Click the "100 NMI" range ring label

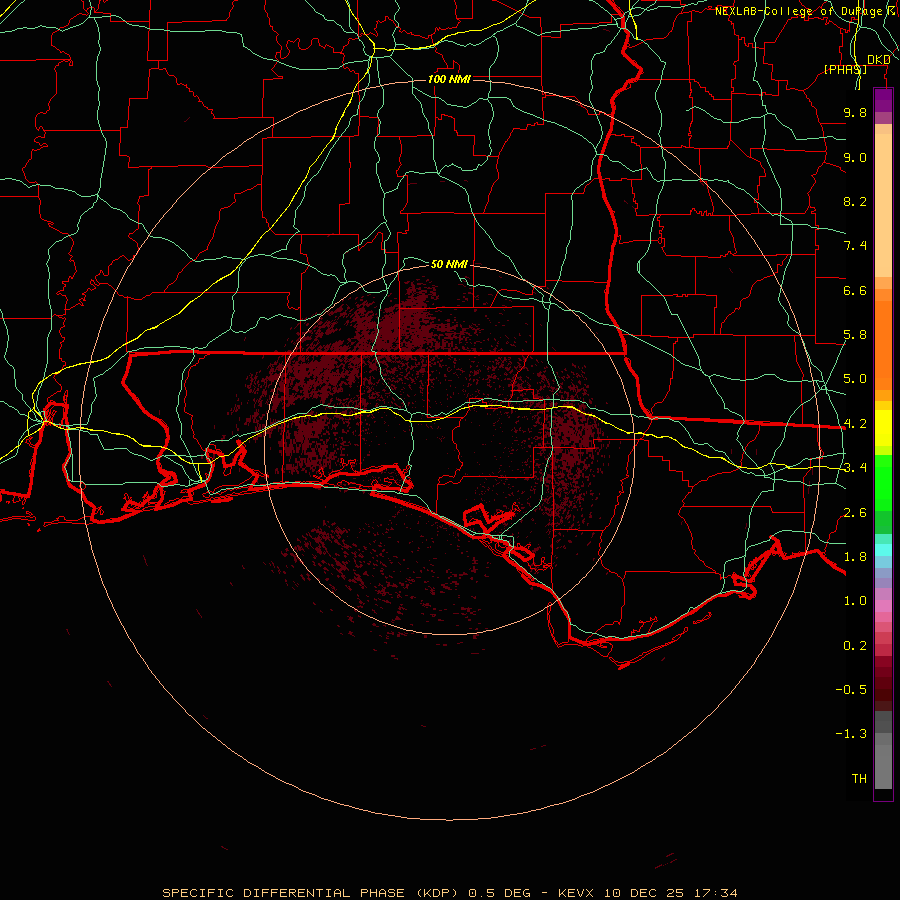(x=449, y=79)
